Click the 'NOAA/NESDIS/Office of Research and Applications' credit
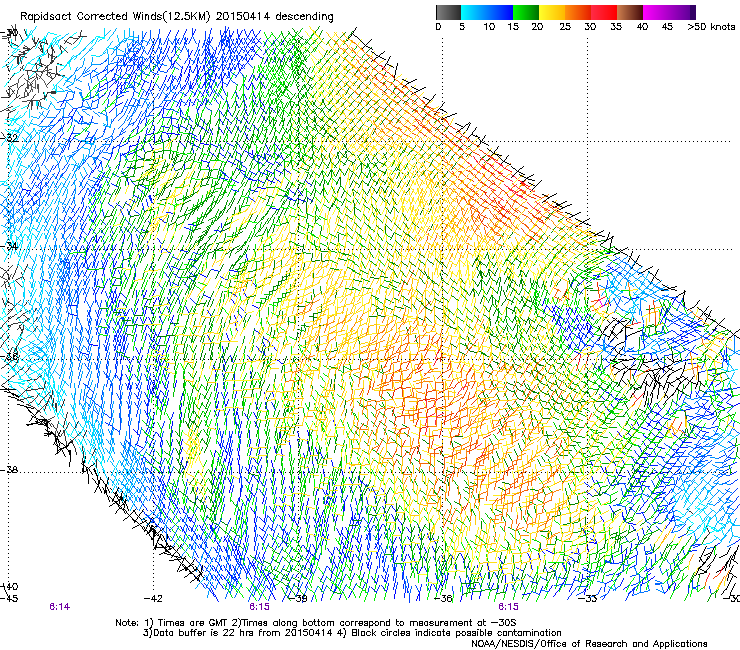The image size is (740, 650). click(x=589, y=644)
